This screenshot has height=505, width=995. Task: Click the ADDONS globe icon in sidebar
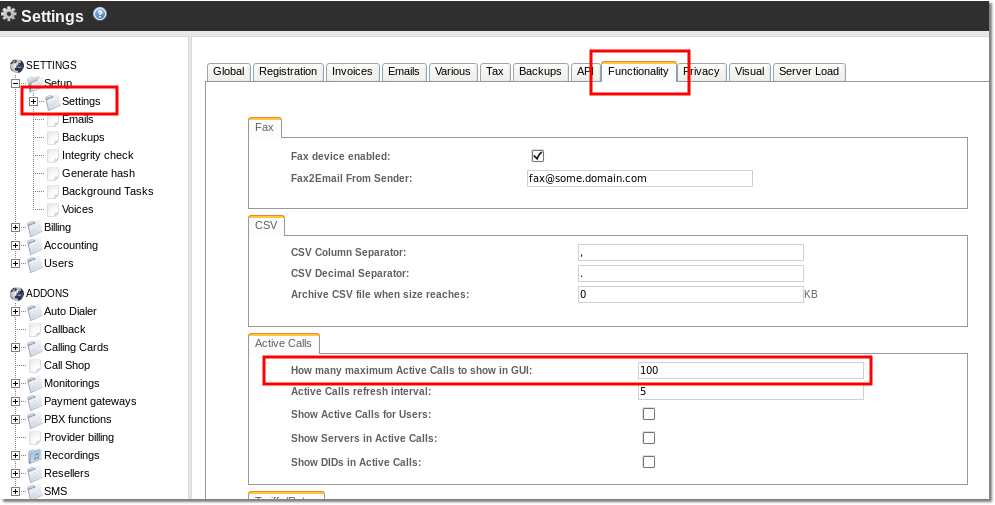tap(17, 294)
